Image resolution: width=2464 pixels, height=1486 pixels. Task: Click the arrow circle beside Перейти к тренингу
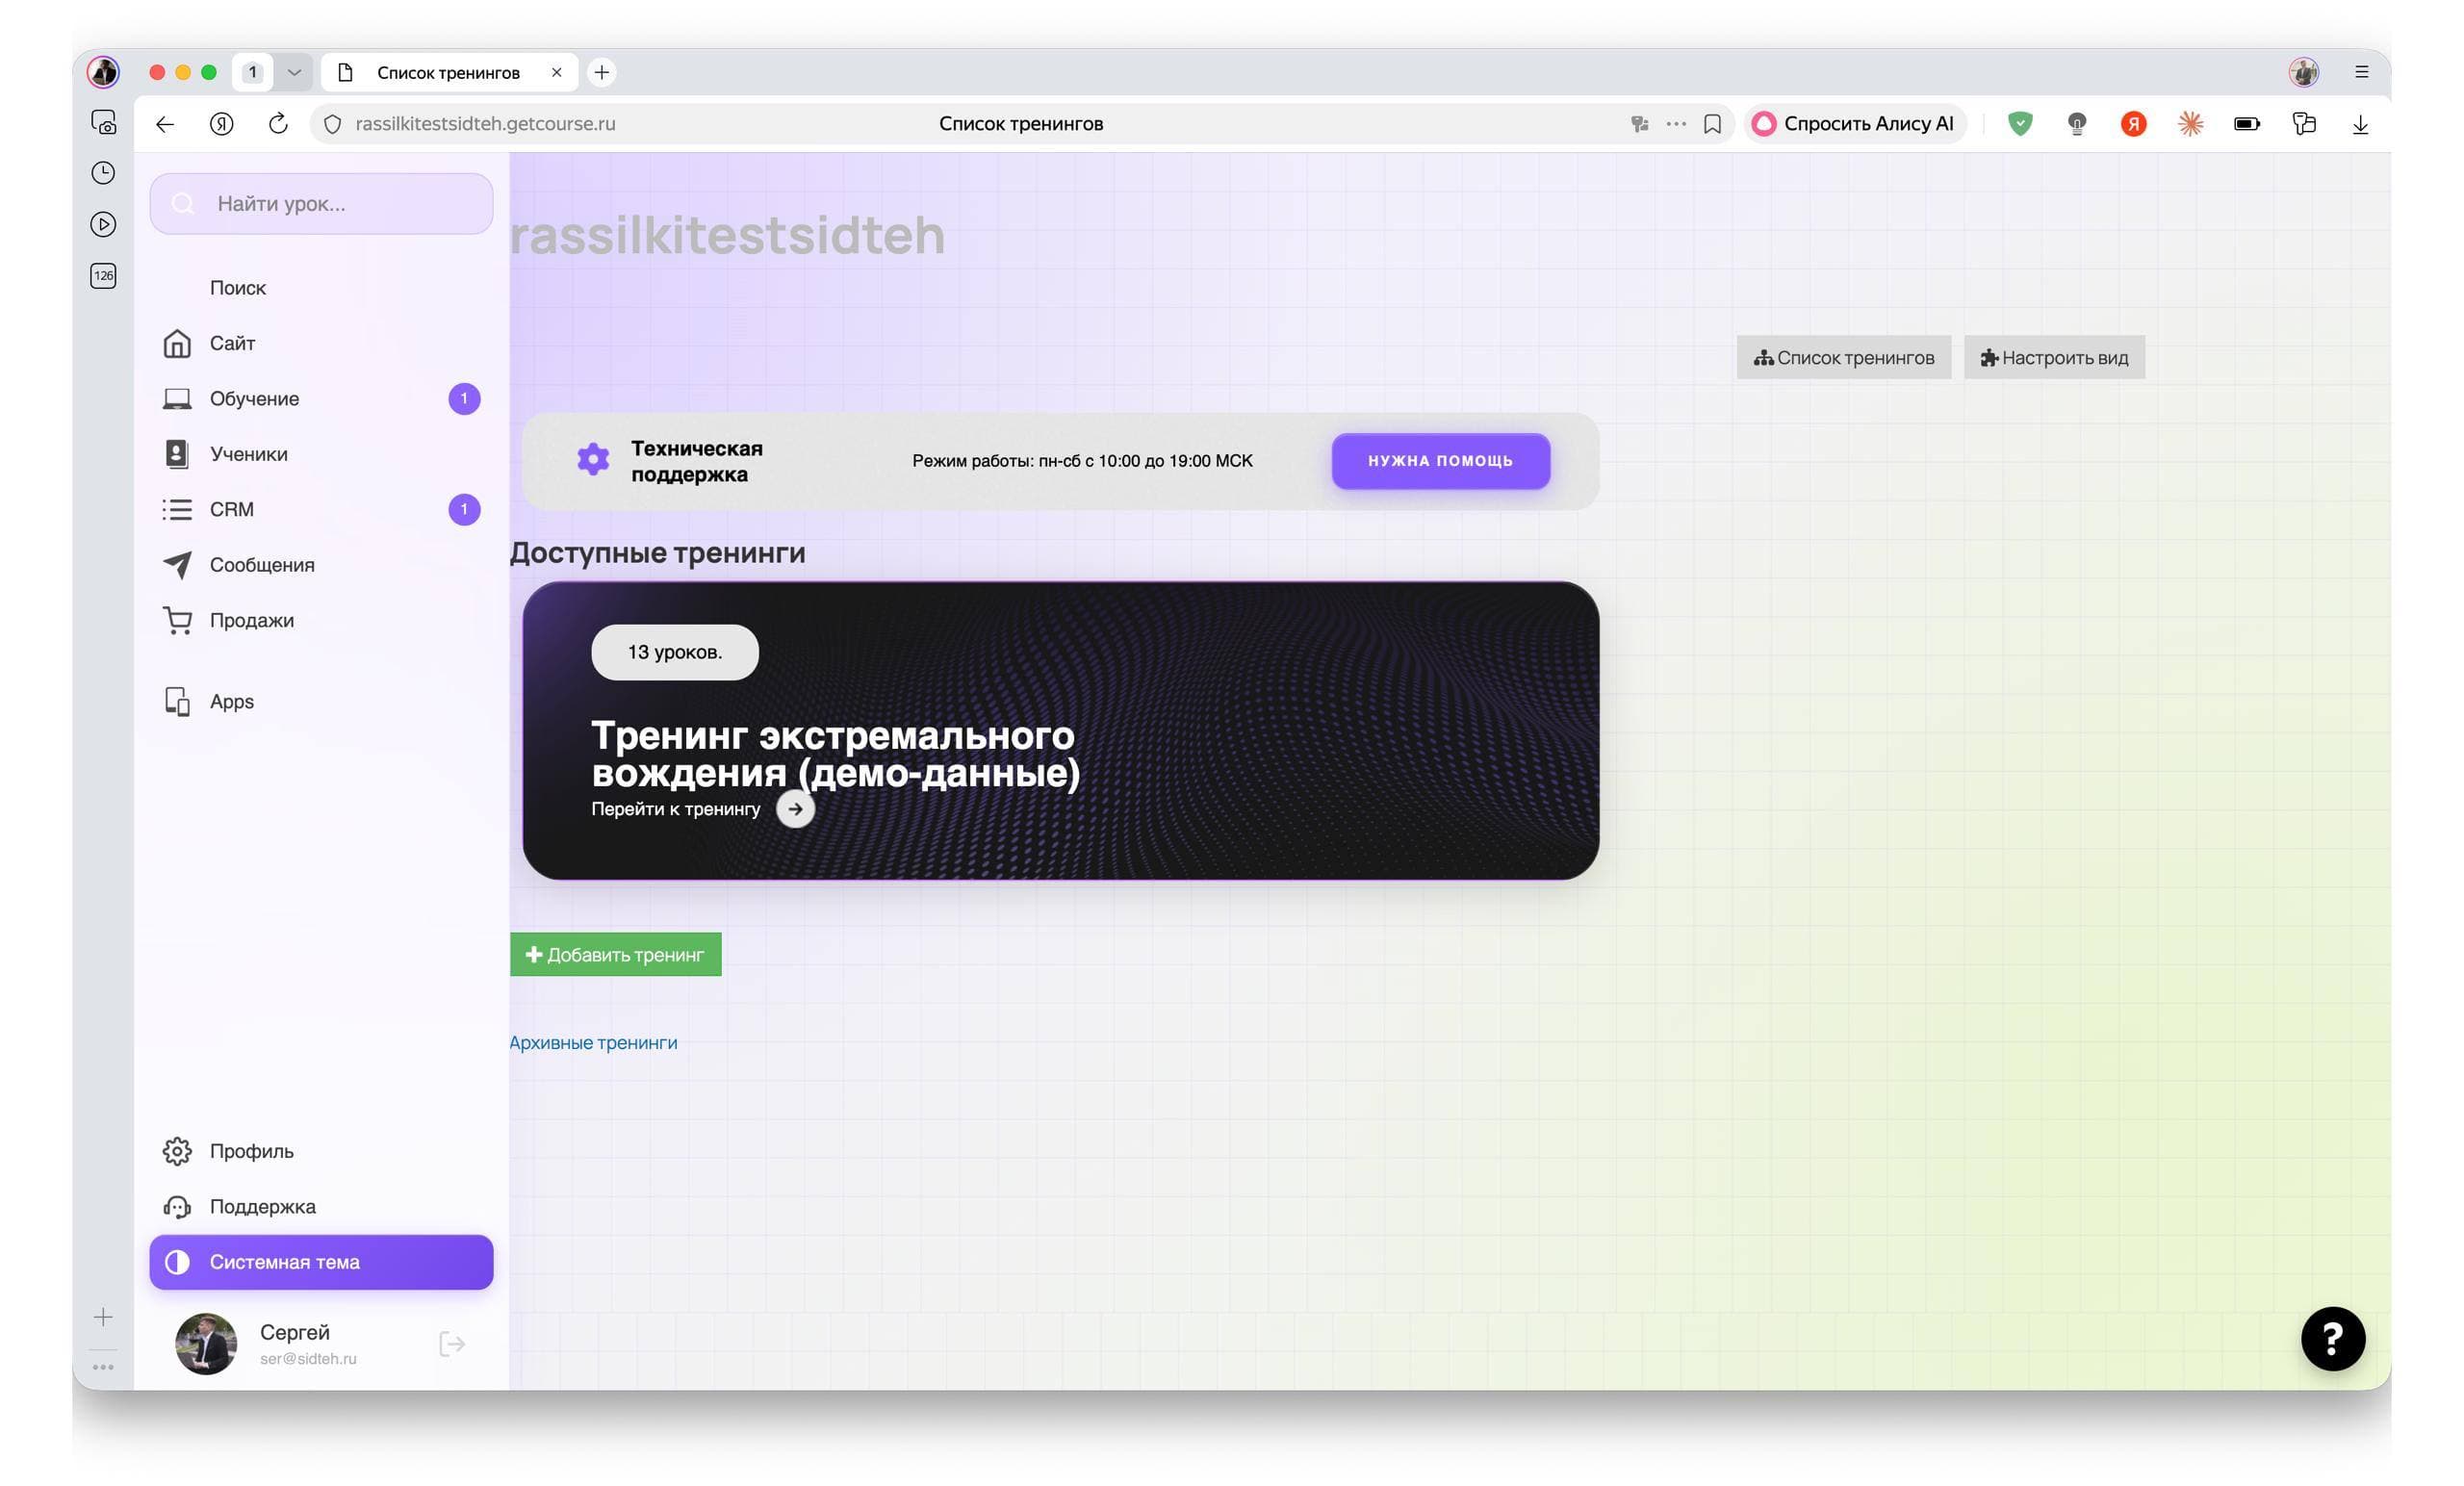tap(795, 809)
